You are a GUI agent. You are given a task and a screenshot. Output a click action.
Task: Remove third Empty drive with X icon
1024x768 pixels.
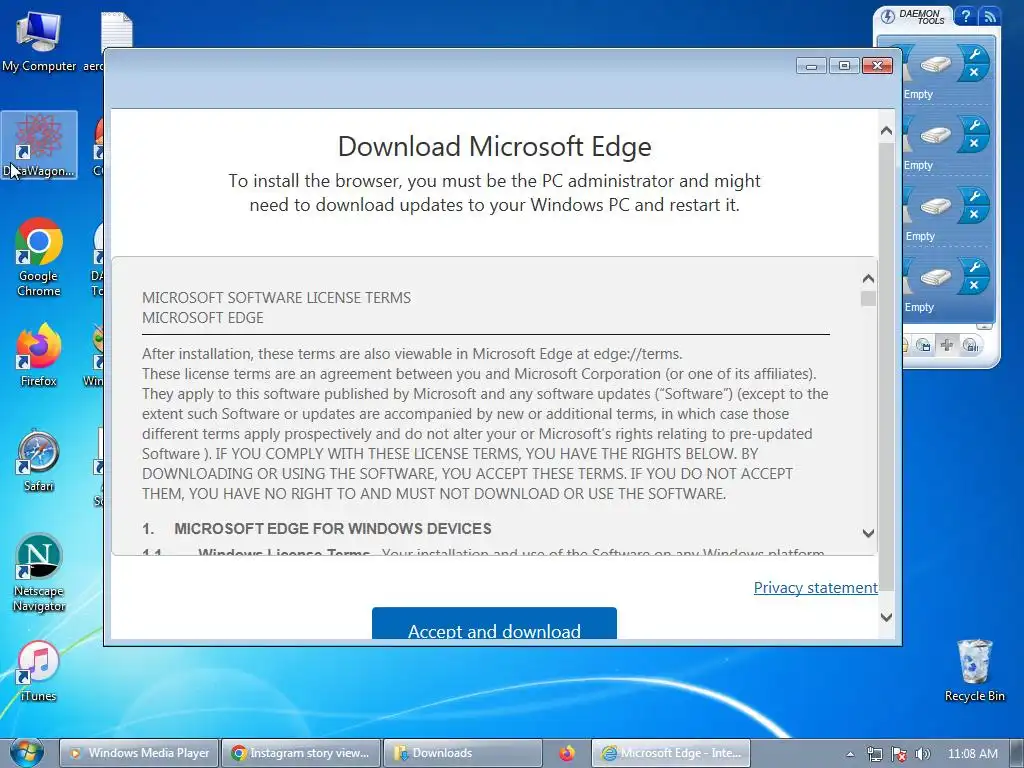point(974,214)
